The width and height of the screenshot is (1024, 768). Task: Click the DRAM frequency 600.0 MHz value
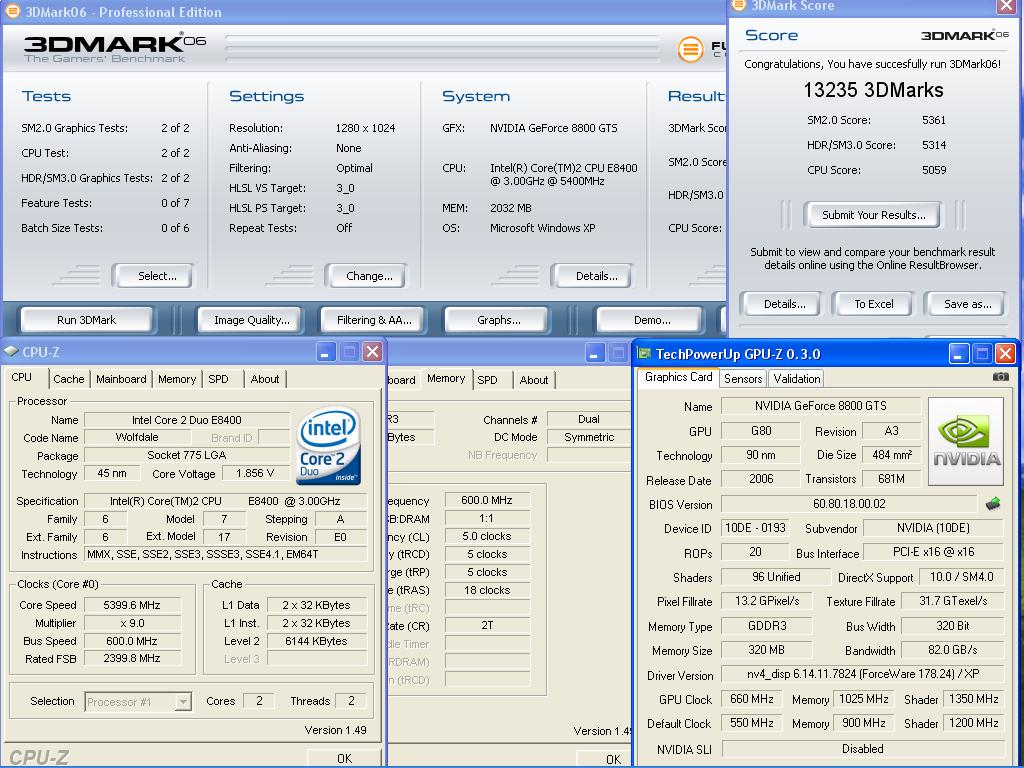pos(487,500)
